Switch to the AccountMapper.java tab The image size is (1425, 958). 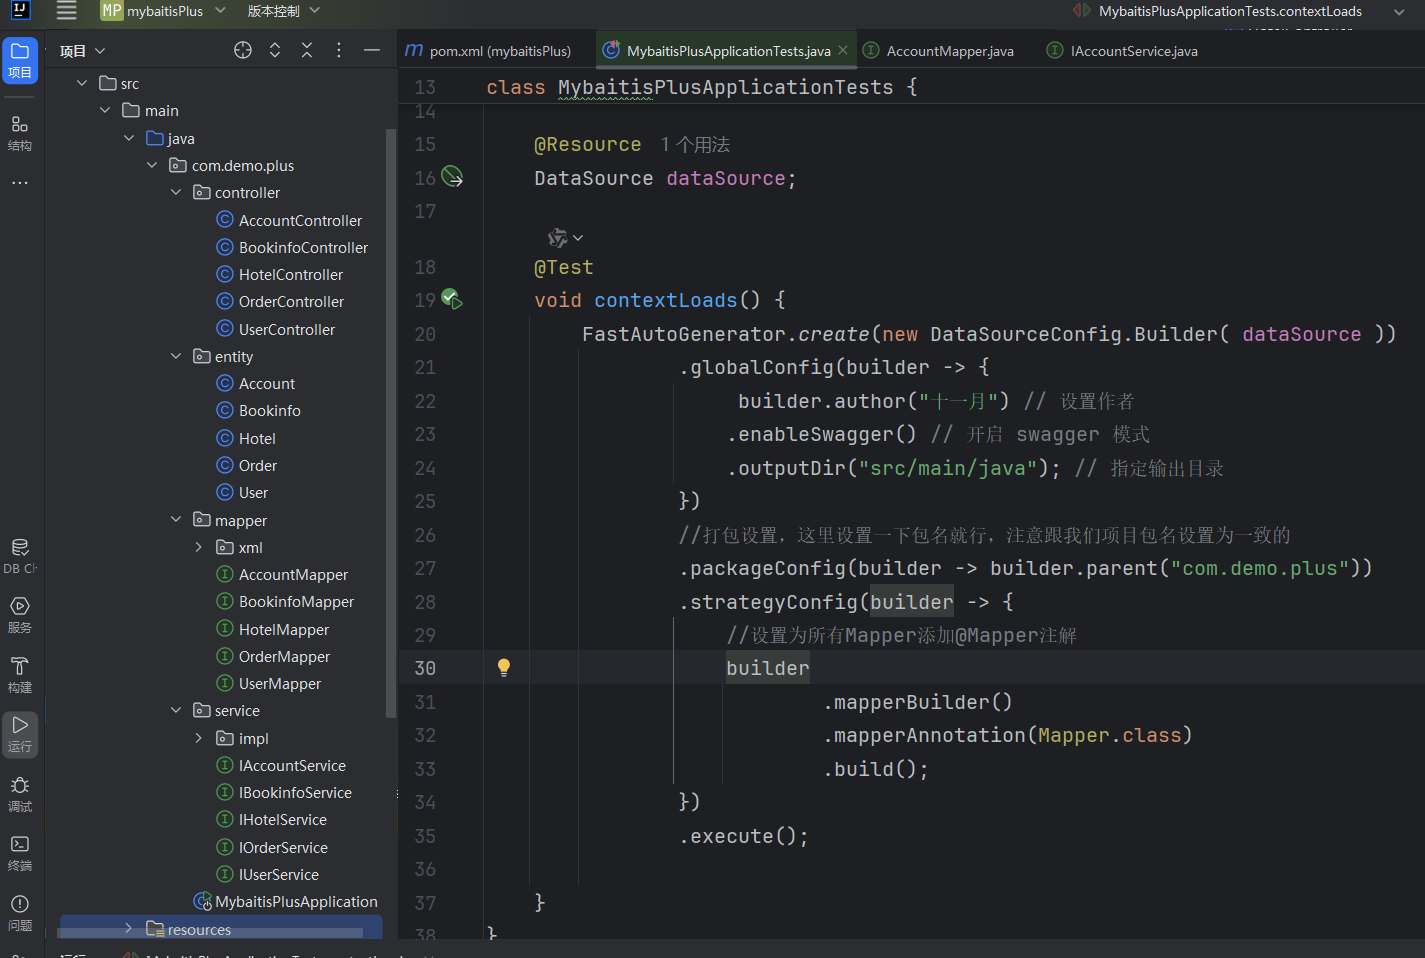(949, 51)
